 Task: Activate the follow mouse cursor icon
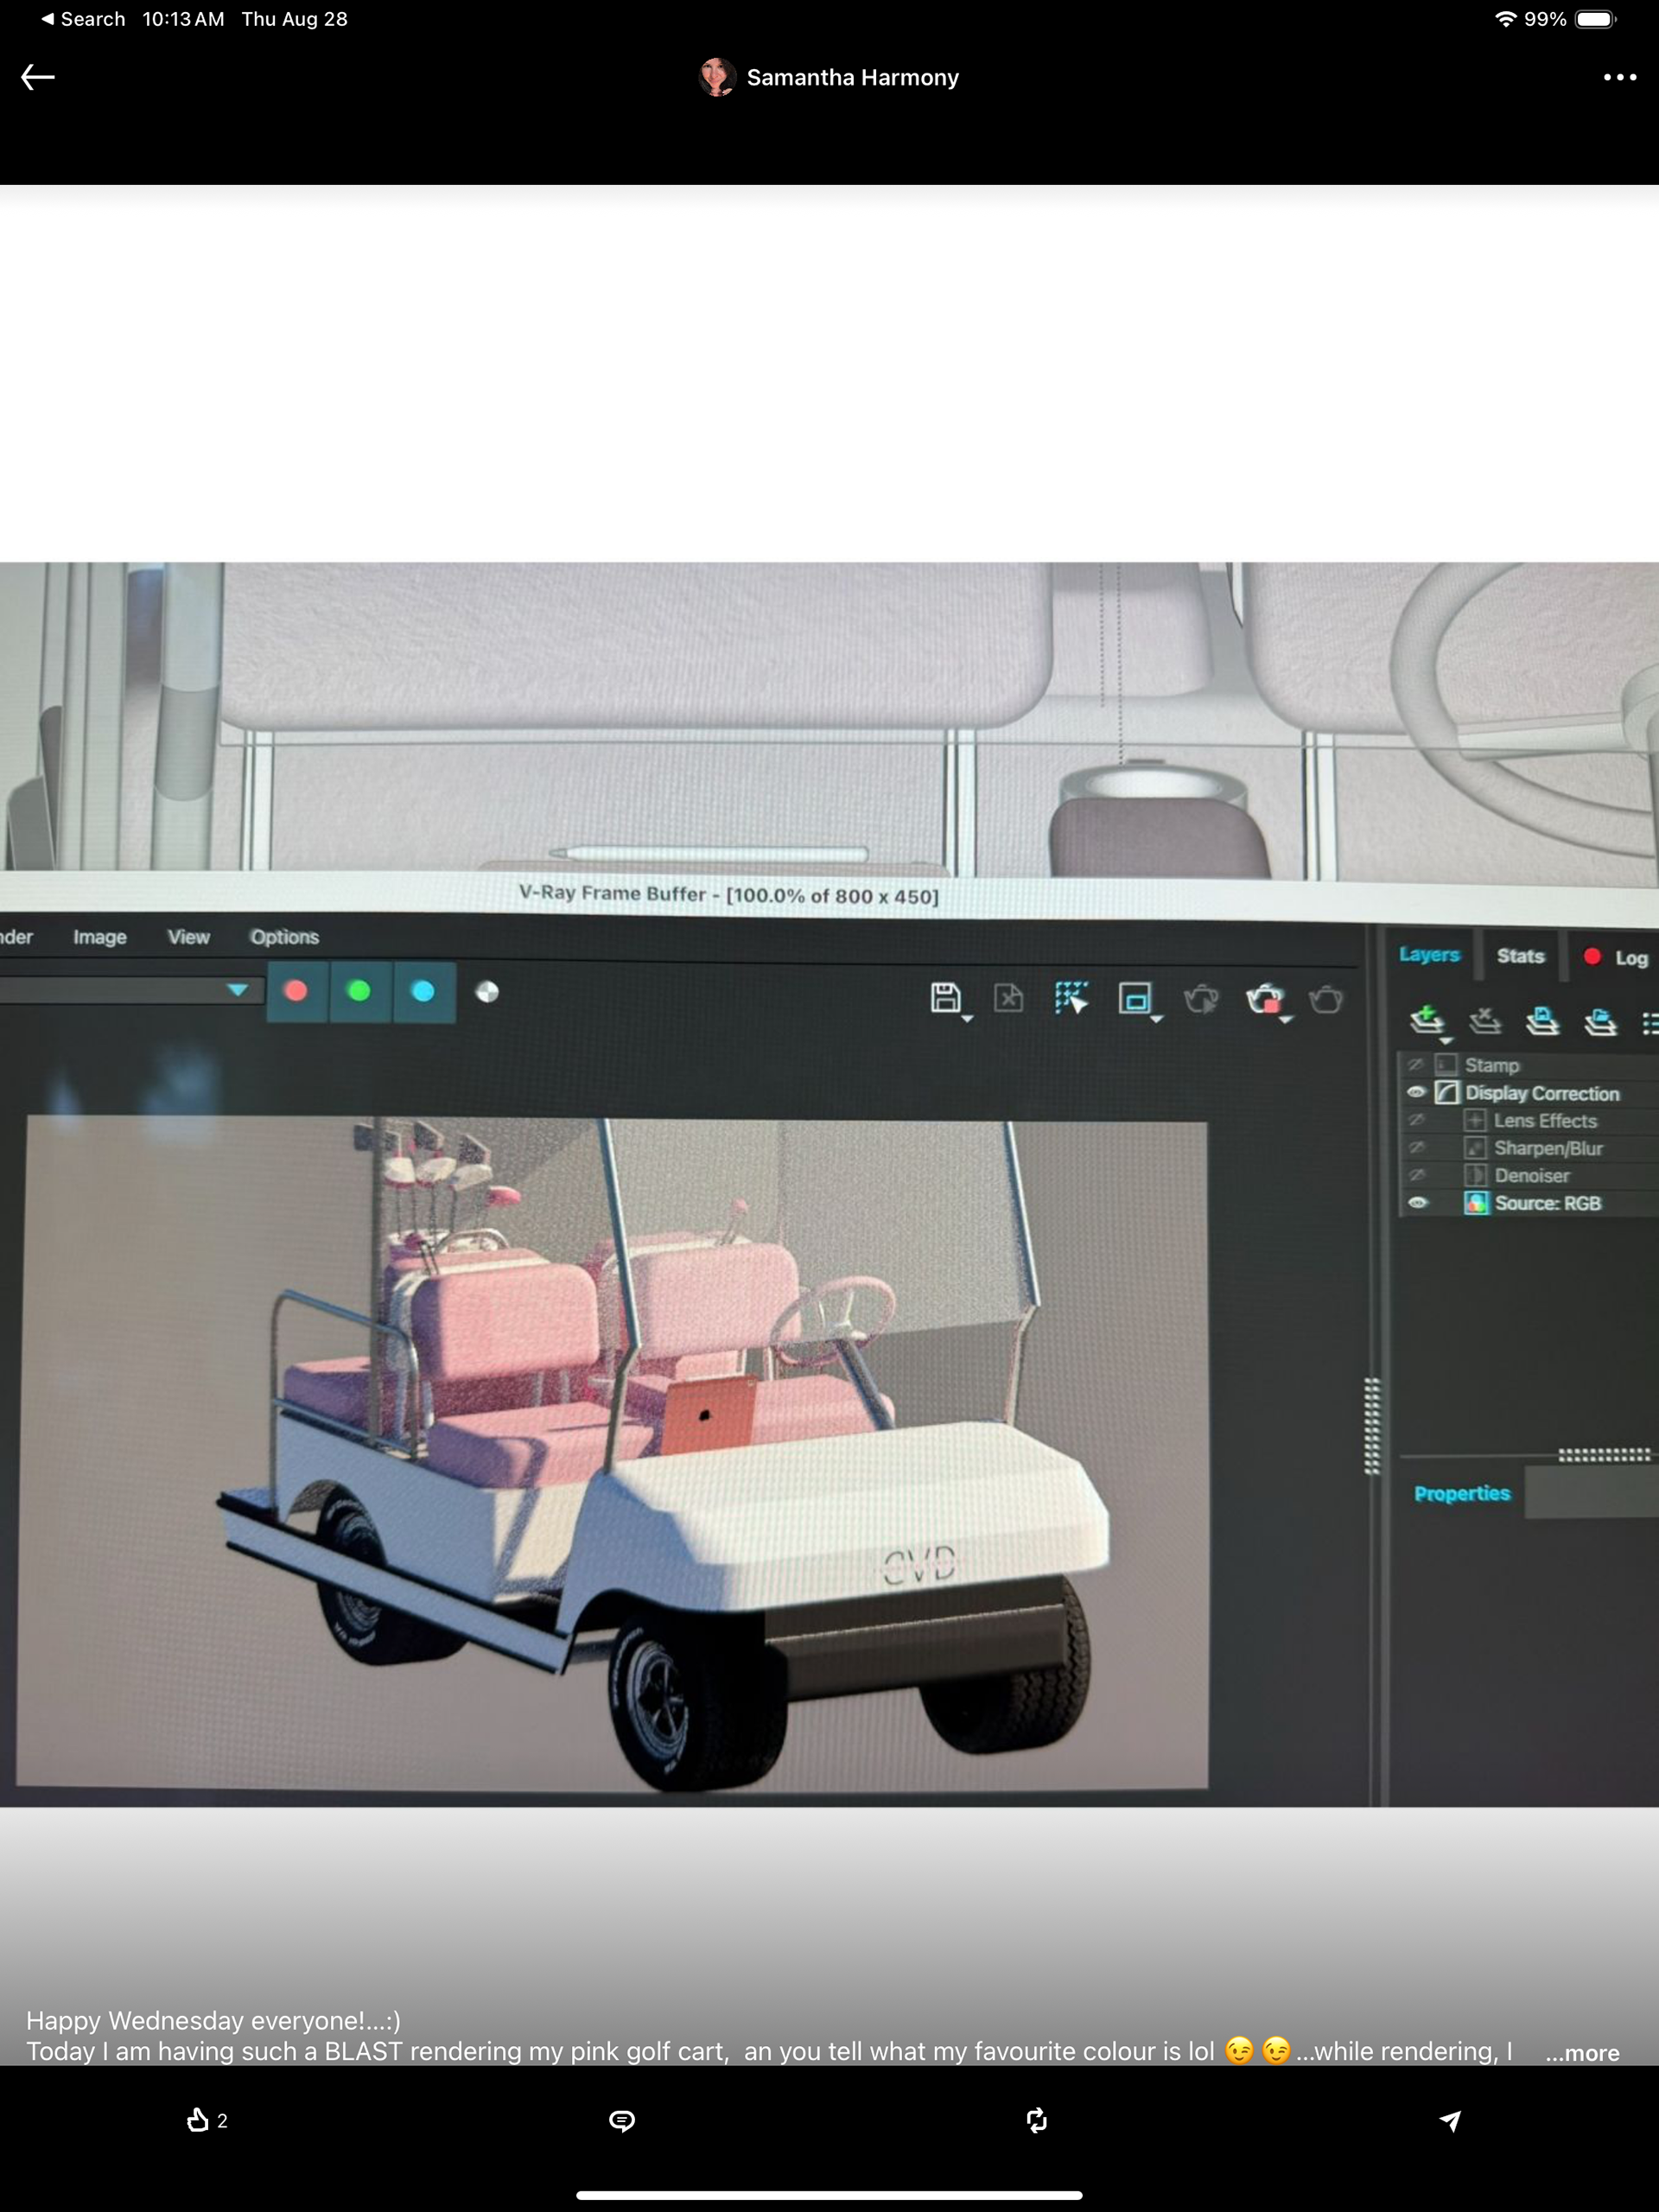(1071, 998)
